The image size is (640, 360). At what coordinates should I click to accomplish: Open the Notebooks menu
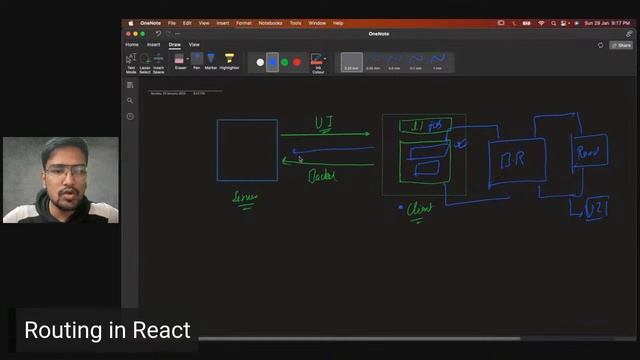click(x=270, y=23)
